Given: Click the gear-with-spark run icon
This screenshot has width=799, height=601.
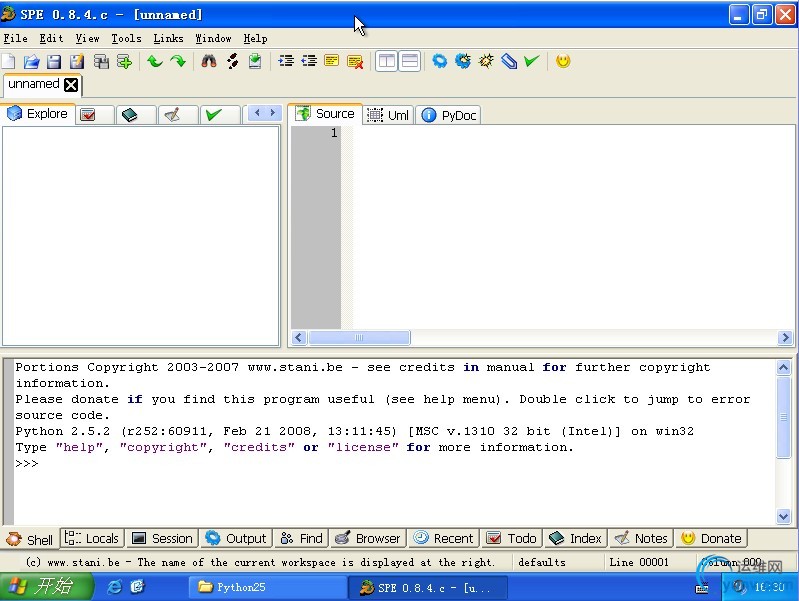Looking at the screenshot, I should [463, 62].
